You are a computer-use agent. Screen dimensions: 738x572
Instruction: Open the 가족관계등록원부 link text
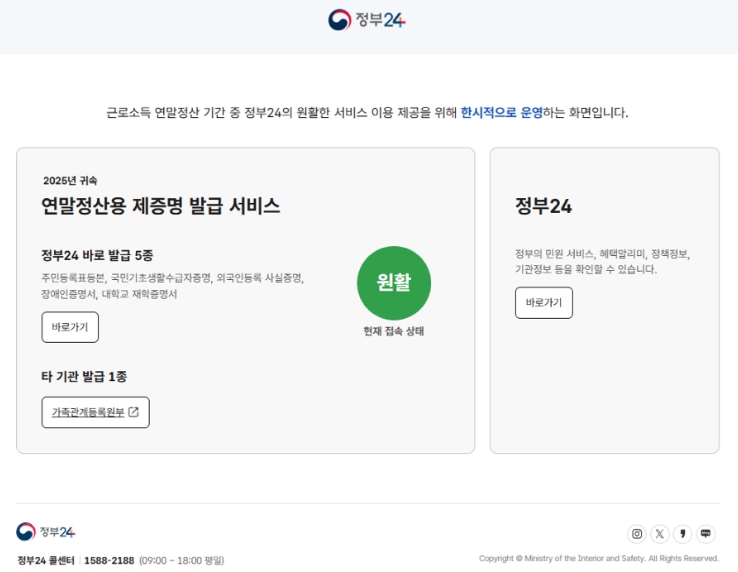click(x=88, y=412)
